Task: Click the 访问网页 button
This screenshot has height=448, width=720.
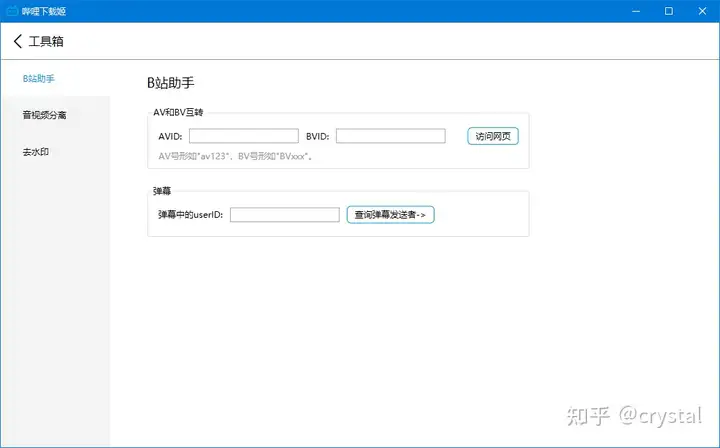Action: [x=493, y=136]
